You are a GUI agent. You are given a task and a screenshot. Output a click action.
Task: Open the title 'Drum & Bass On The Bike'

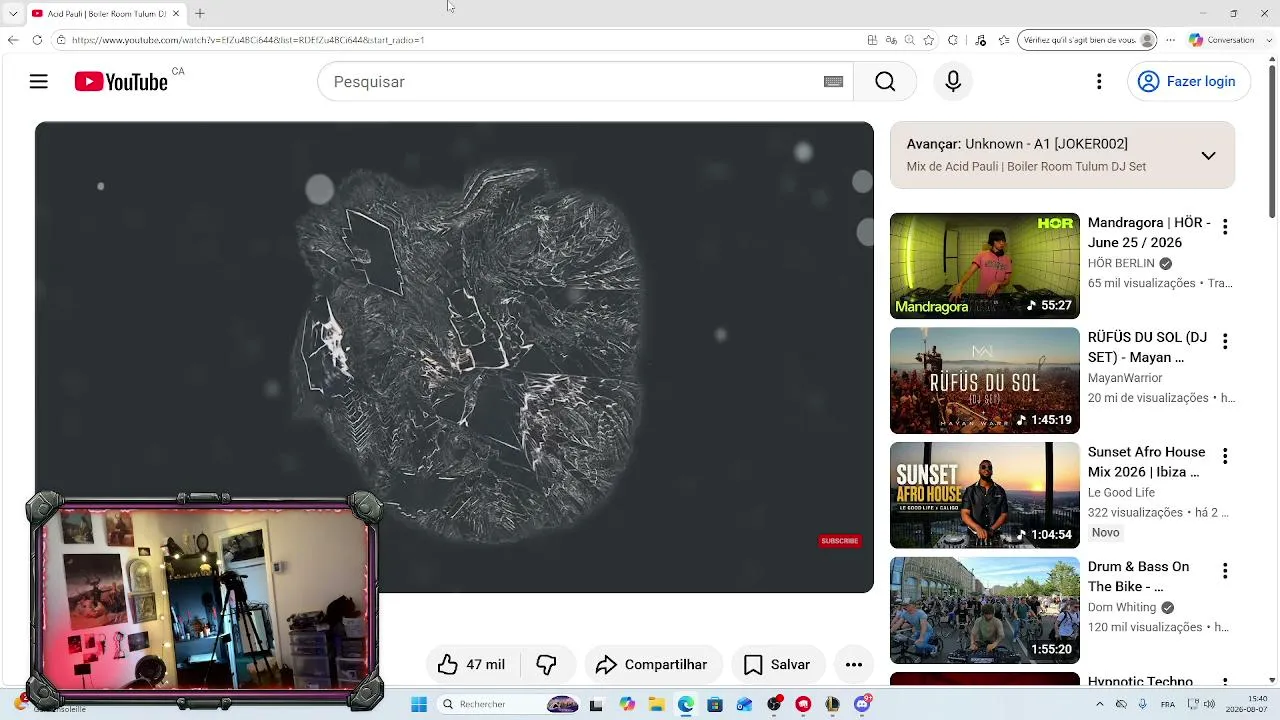tap(1138, 577)
